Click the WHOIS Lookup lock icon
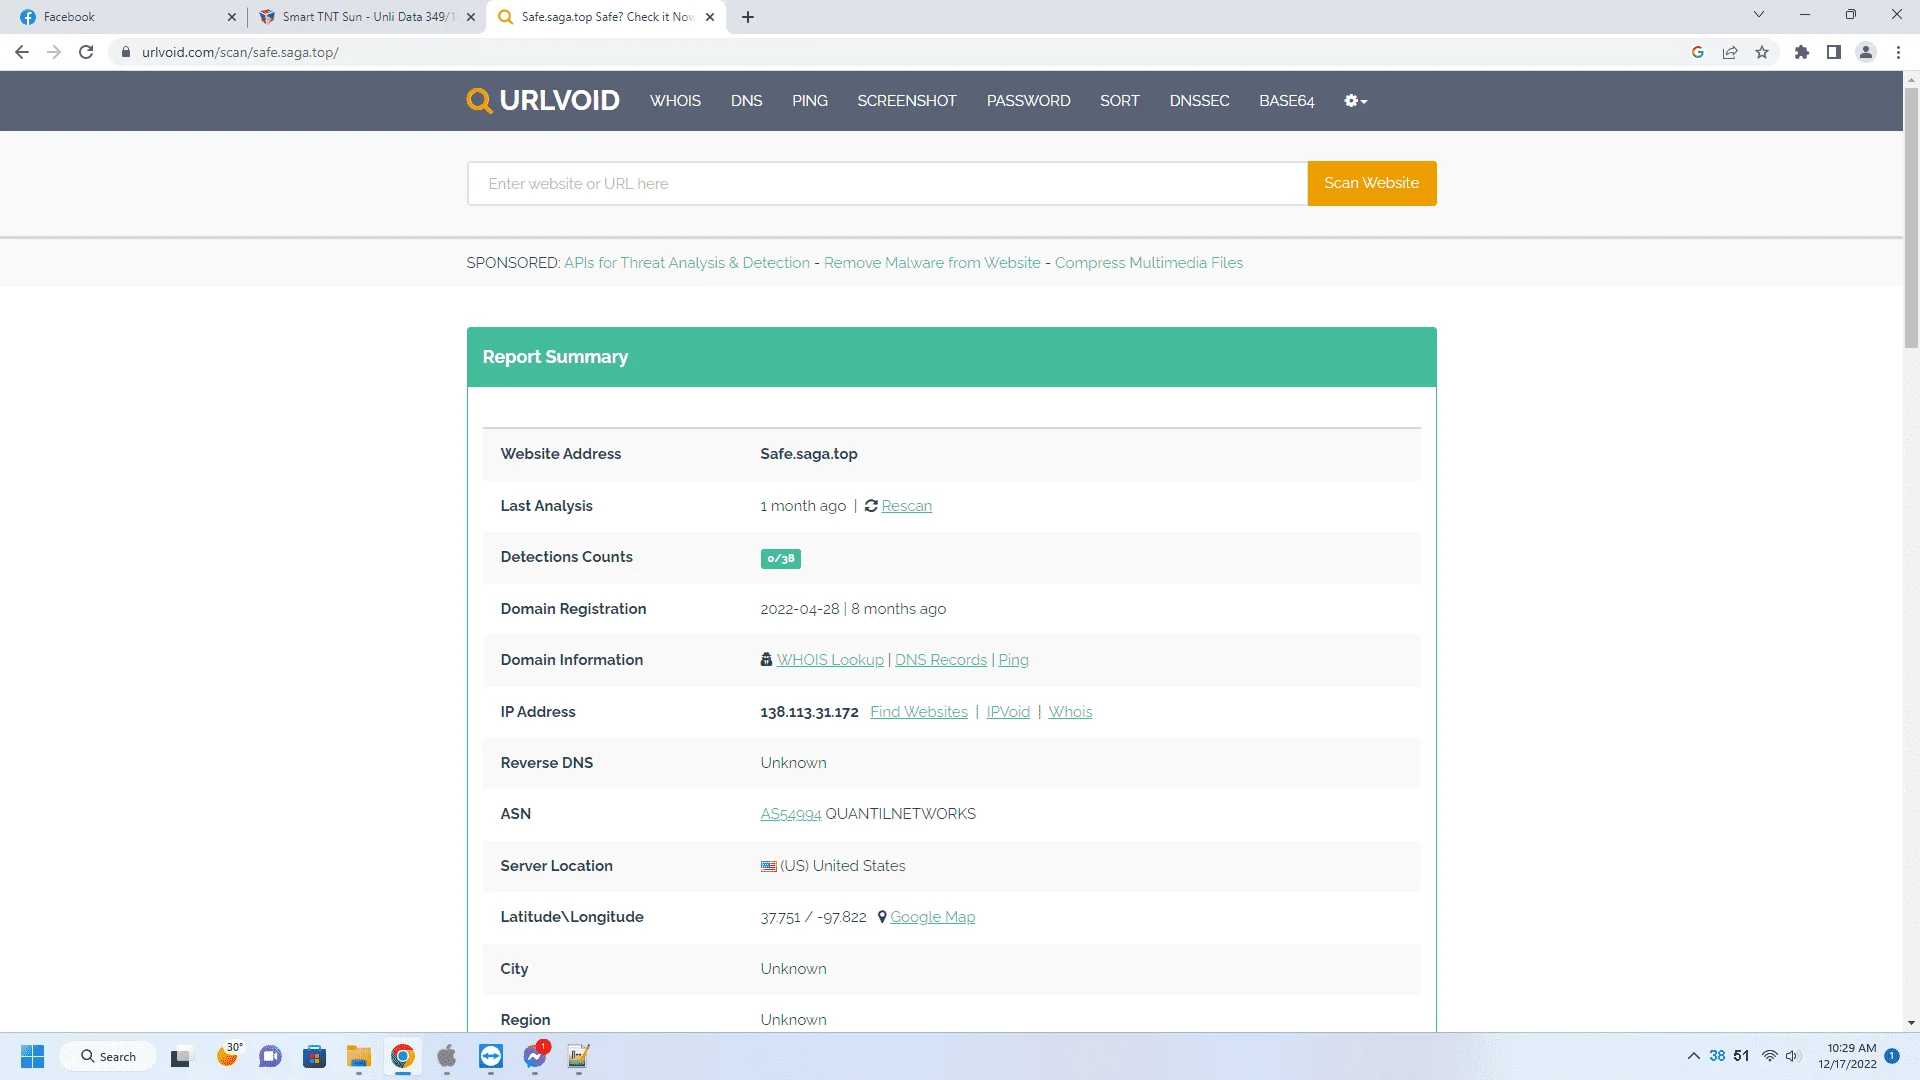The height and width of the screenshot is (1080, 1920). 766,660
